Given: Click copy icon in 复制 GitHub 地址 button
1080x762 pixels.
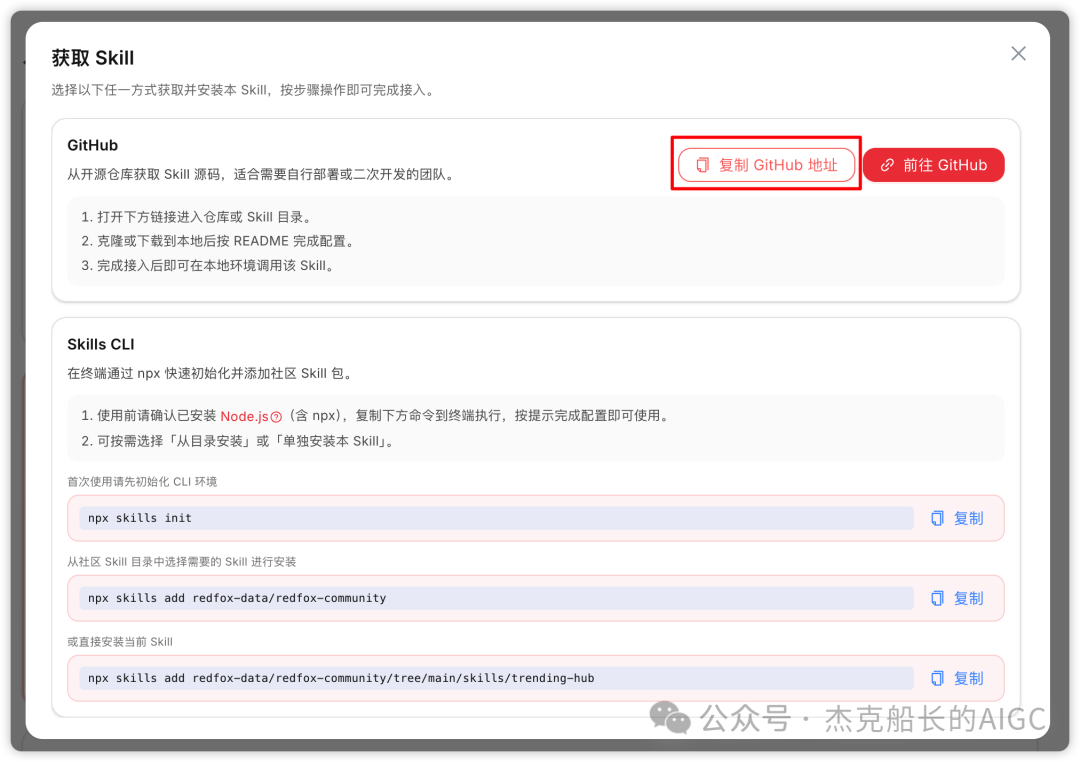Looking at the screenshot, I should tap(703, 165).
